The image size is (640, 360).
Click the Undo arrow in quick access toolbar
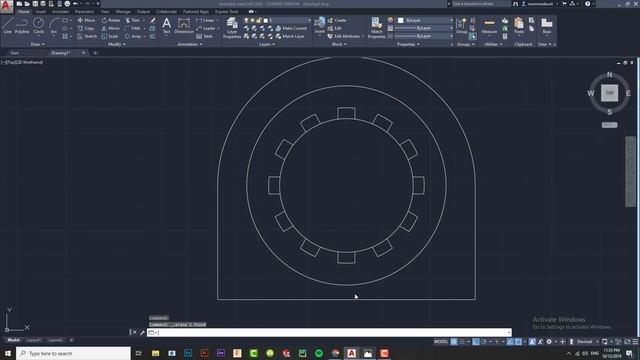point(76,4)
